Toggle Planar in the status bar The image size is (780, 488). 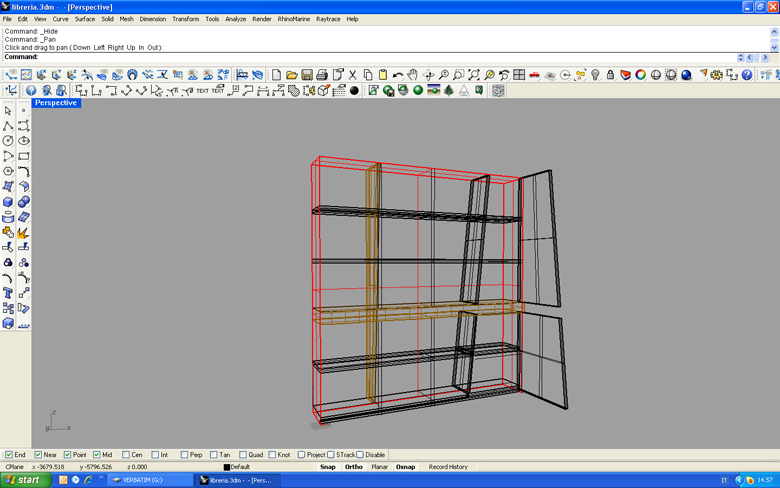click(x=380, y=467)
